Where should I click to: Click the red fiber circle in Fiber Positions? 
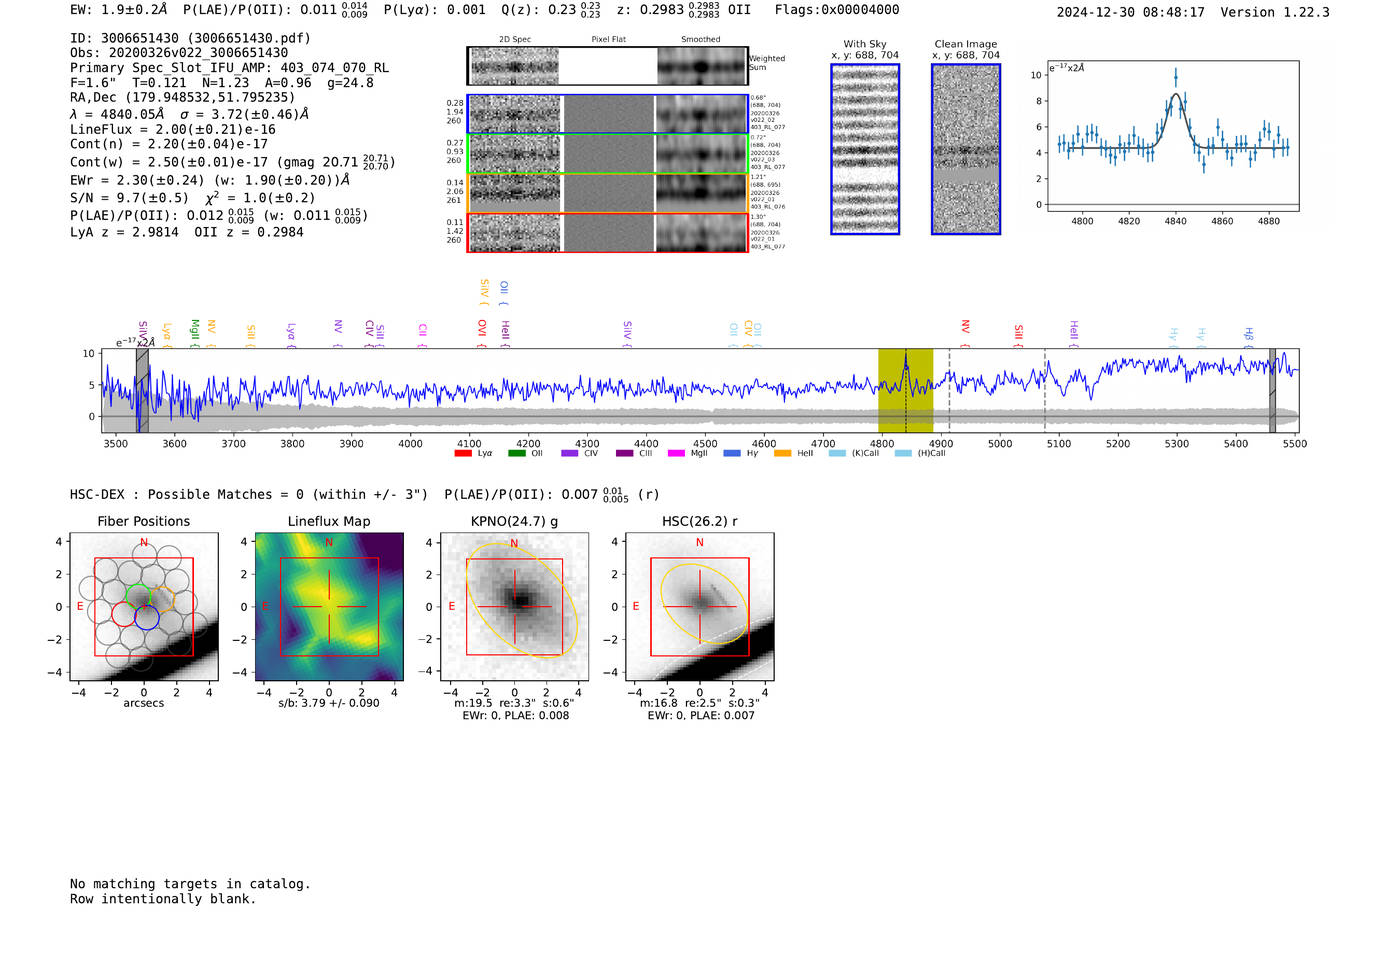click(x=124, y=614)
